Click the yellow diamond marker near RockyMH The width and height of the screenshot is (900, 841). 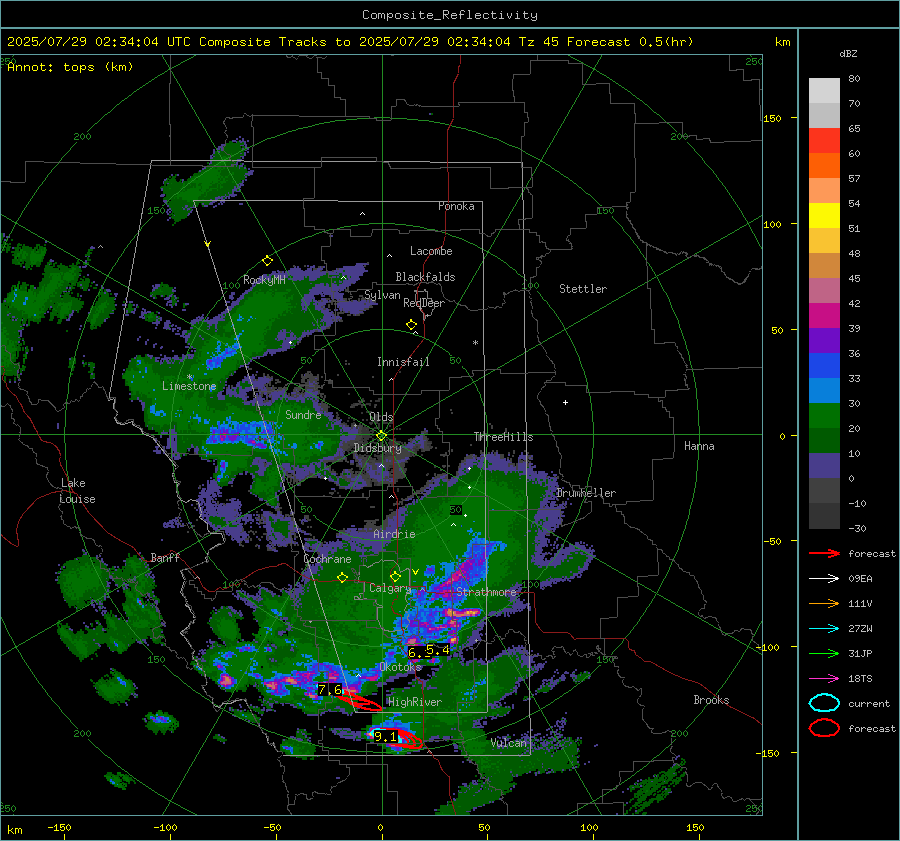click(267, 261)
